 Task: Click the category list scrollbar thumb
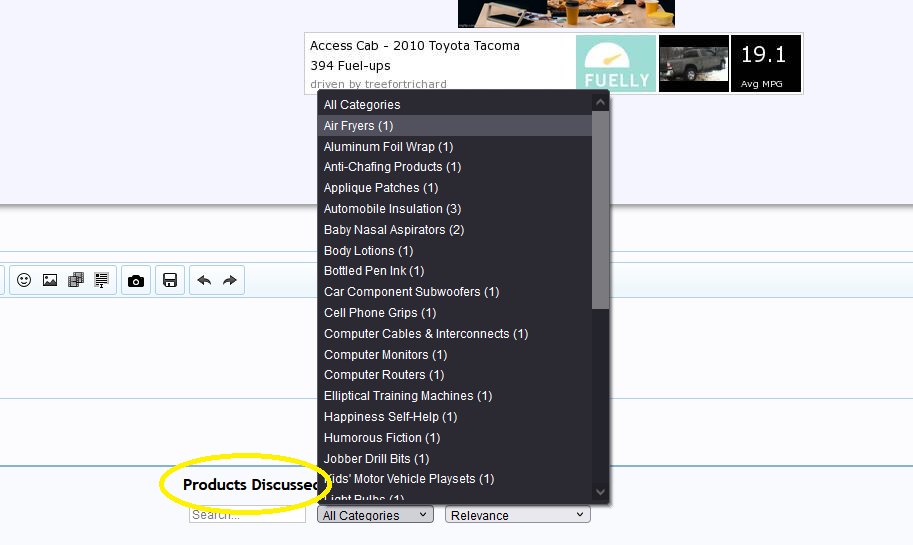pos(600,210)
